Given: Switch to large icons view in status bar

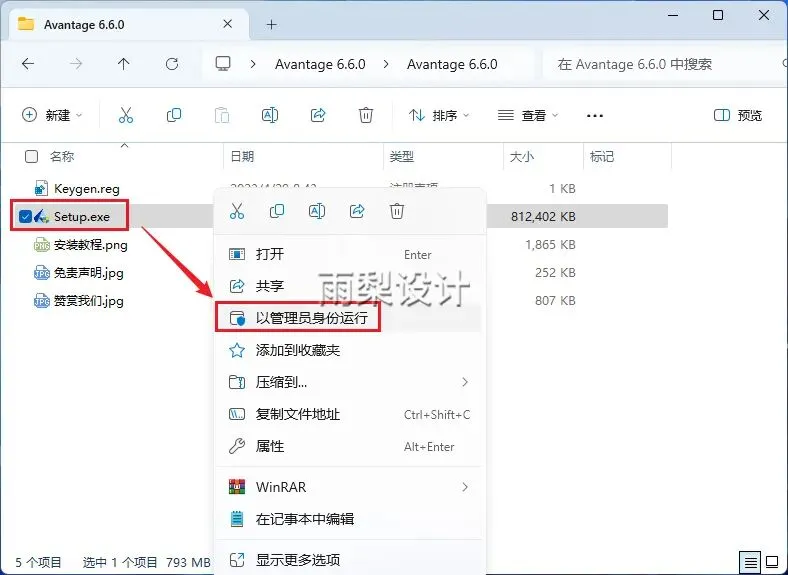Looking at the screenshot, I should tap(772, 562).
